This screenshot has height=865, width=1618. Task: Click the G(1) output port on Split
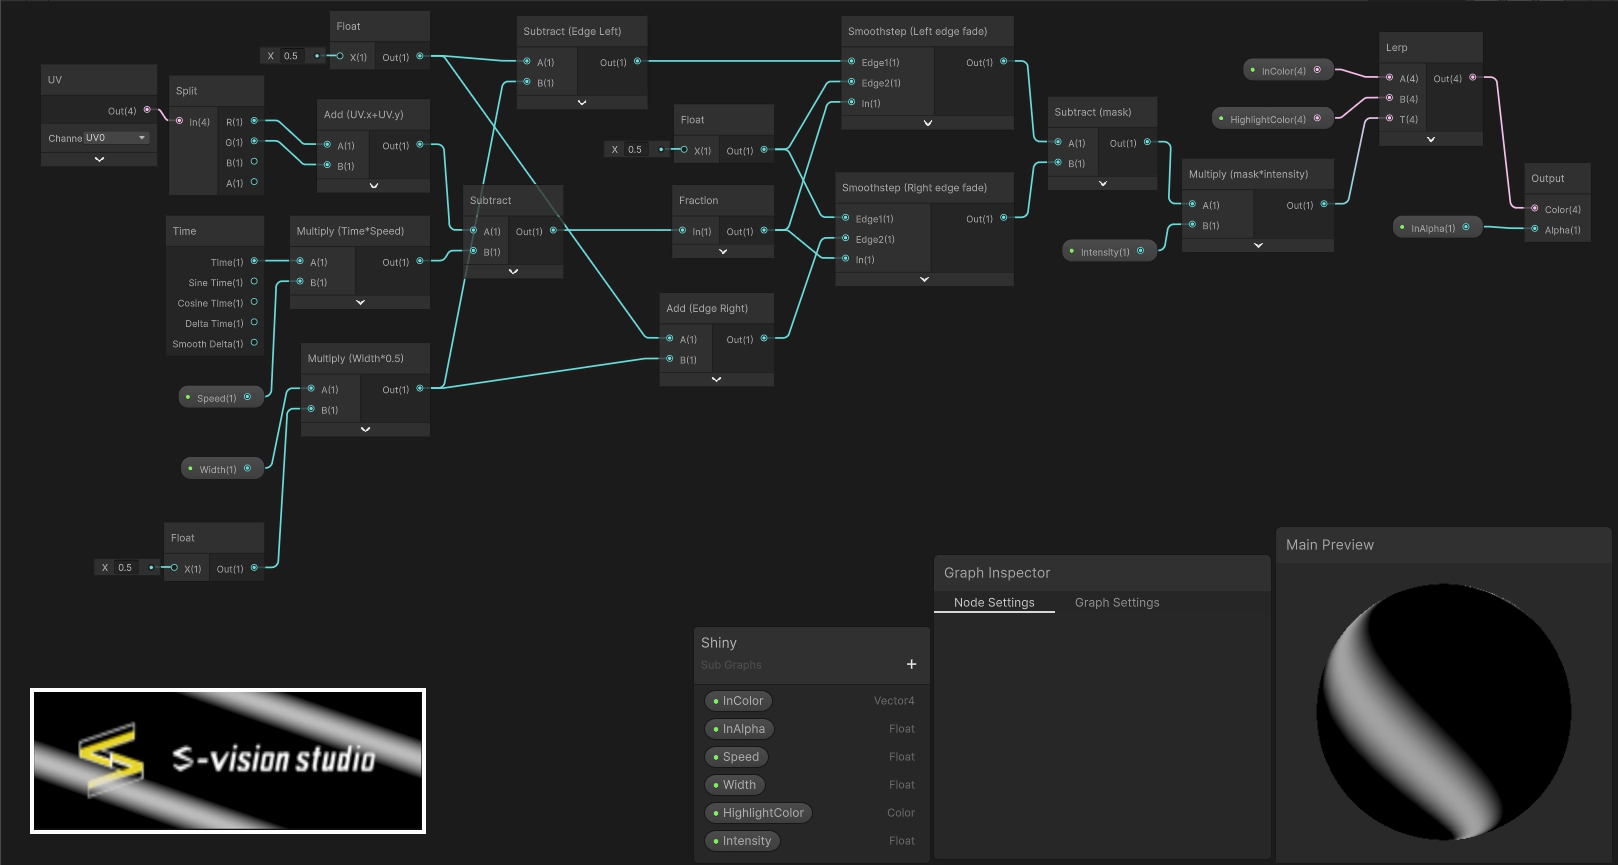coord(255,142)
